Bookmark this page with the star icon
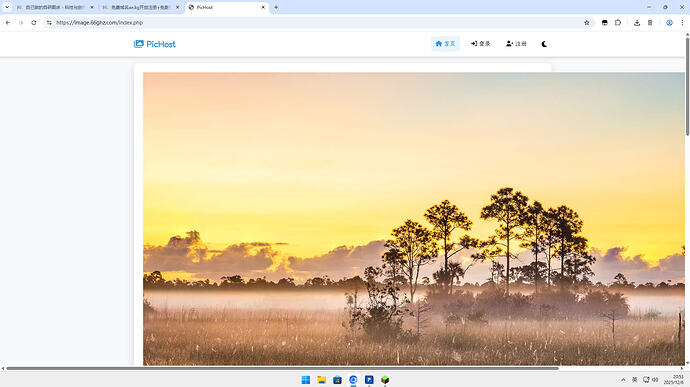Viewport: 690px width, 387px height. 587,22
